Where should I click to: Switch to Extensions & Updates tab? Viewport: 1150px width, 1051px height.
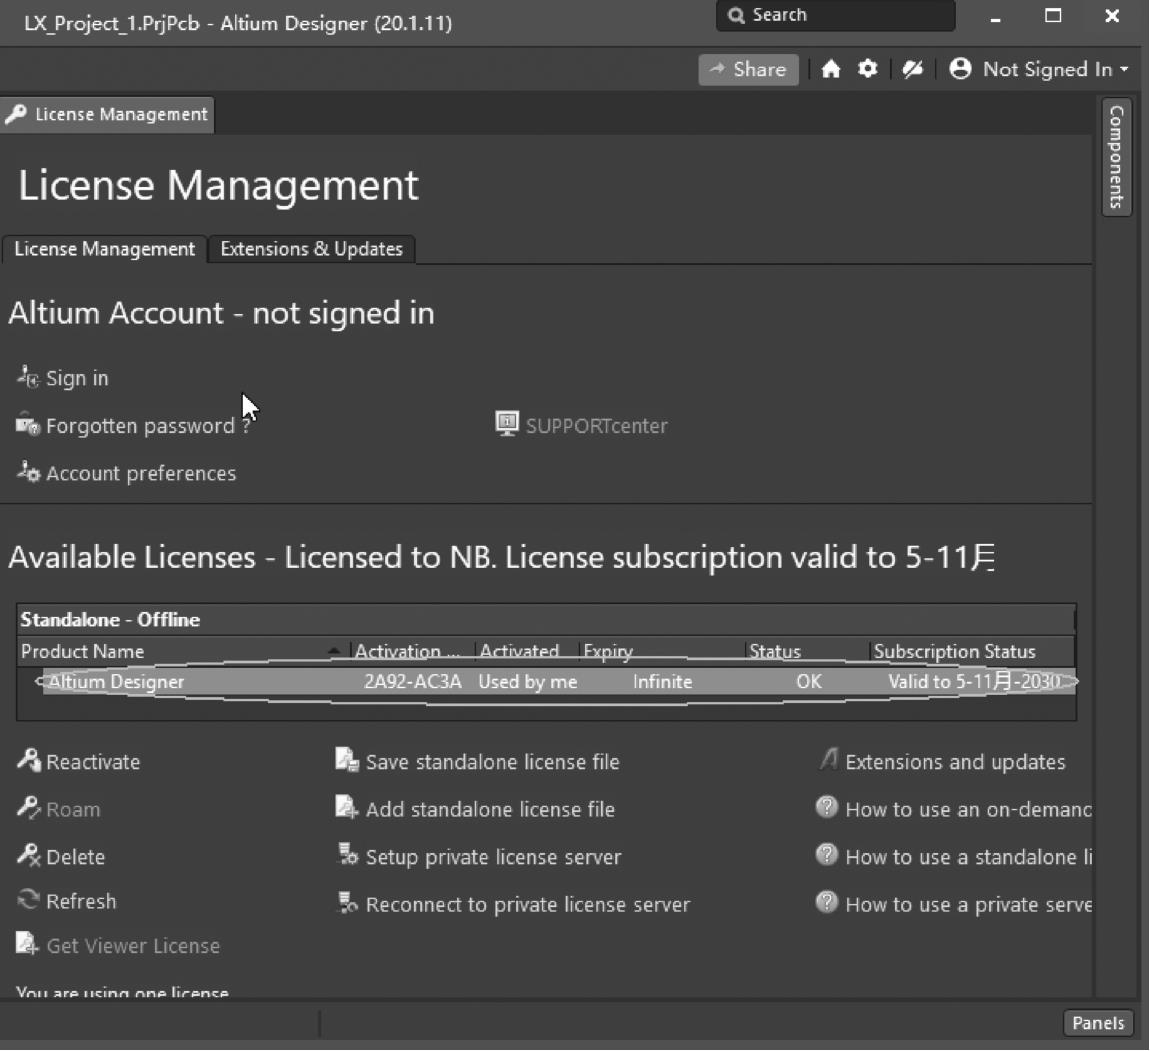pyautogui.click(x=311, y=249)
